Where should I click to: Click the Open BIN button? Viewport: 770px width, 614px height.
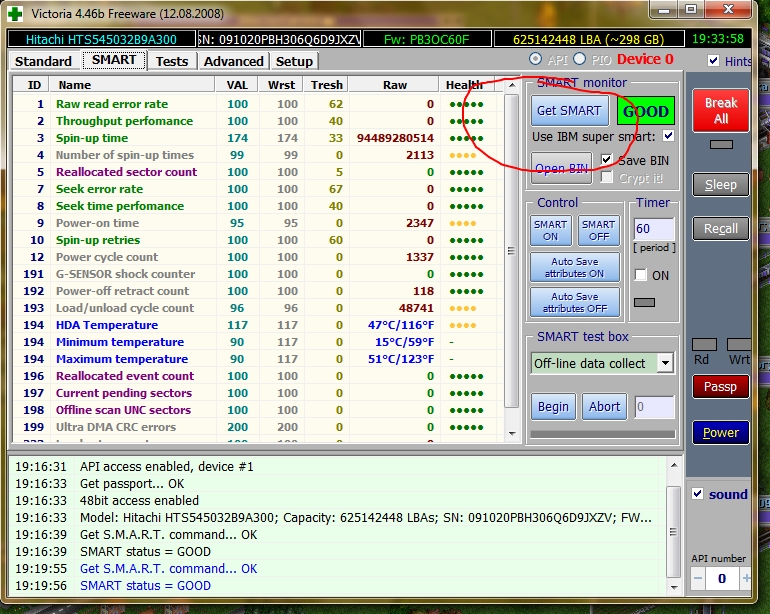(561, 168)
